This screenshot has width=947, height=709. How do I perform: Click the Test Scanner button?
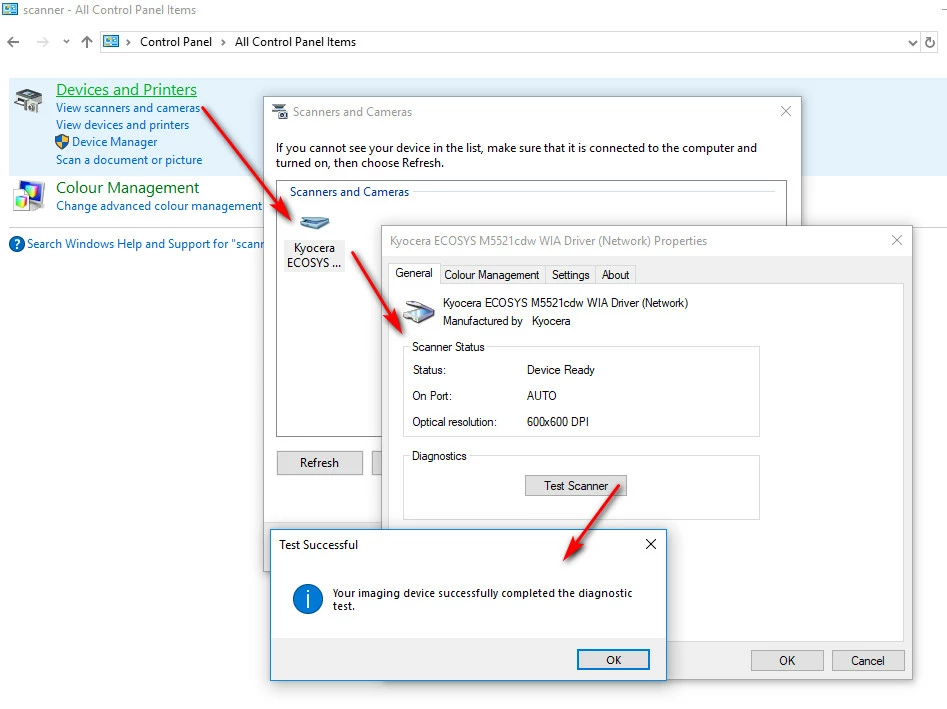coord(576,486)
